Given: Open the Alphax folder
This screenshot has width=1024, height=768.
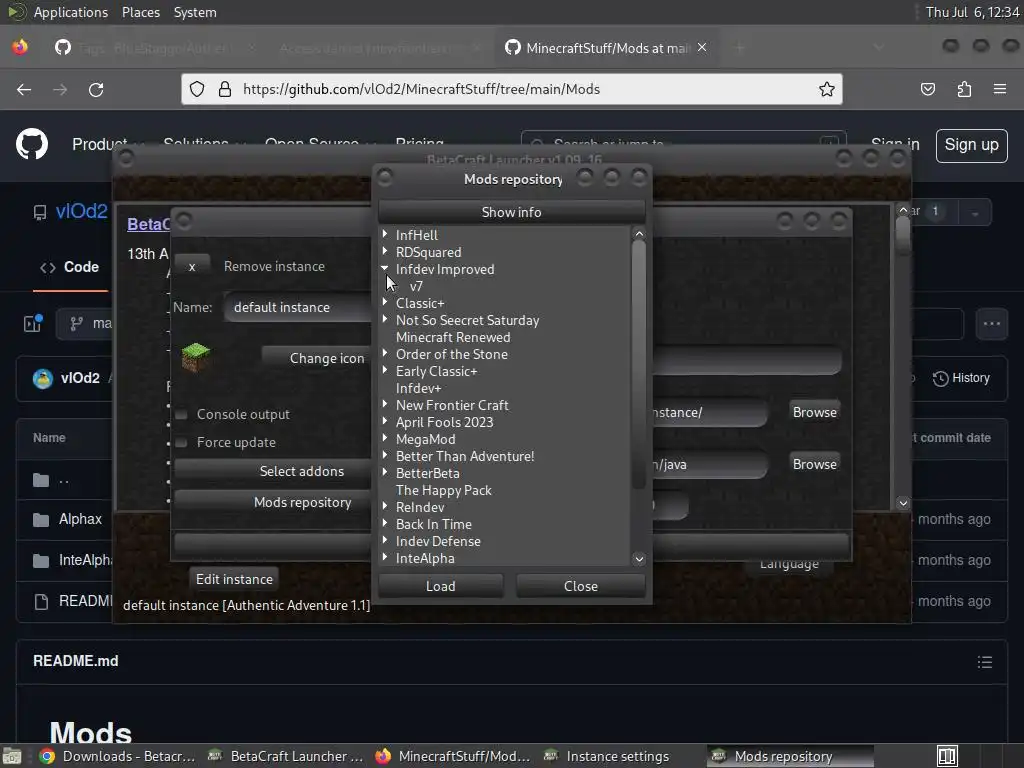Looking at the screenshot, I should click(80, 519).
